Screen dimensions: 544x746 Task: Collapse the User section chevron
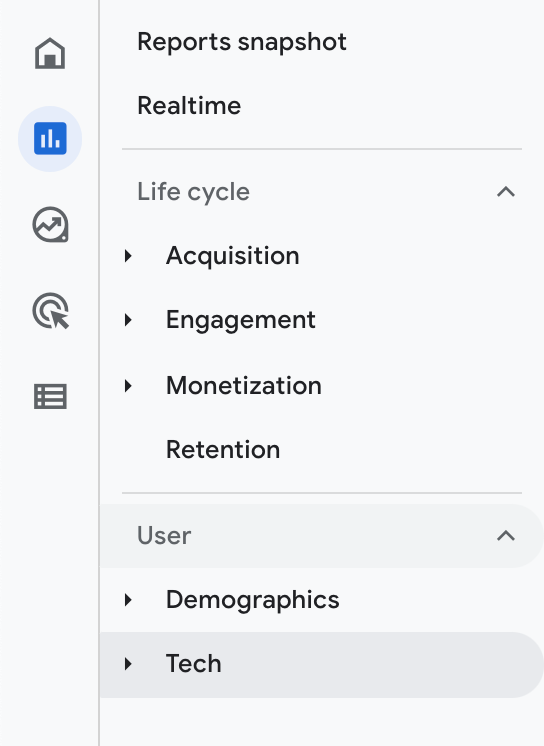click(x=505, y=536)
